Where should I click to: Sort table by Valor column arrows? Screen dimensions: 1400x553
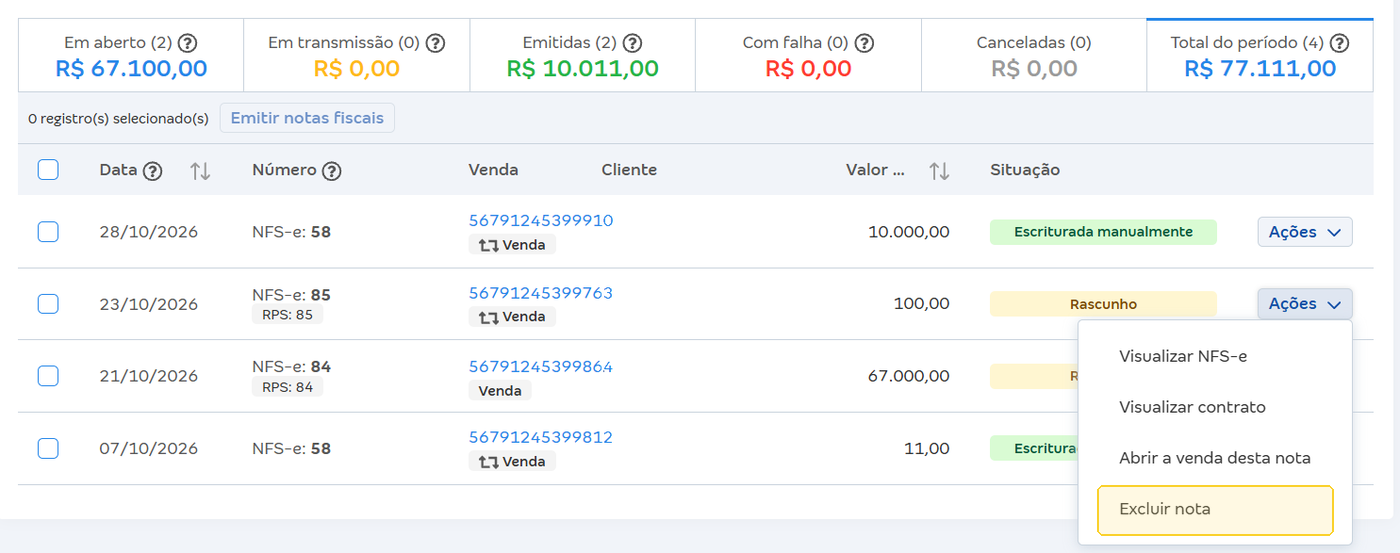(939, 170)
